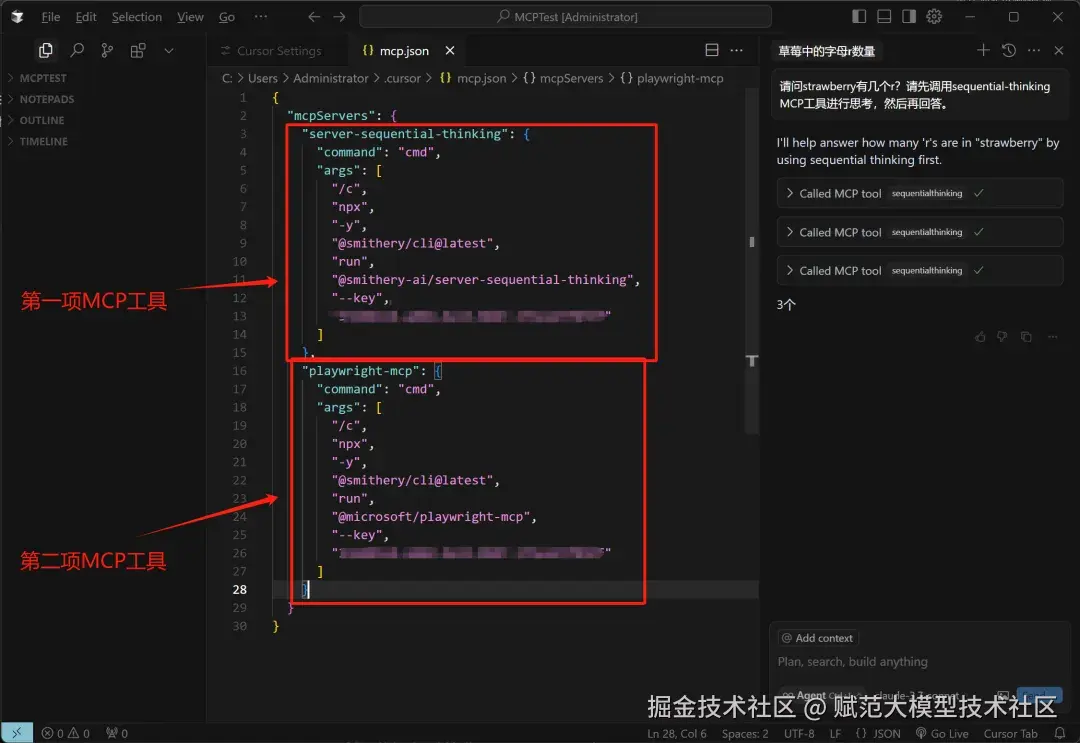This screenshot has height=743, width=1080.
Task: Open editor More Actions ellipsis
Action: (736, 50)
